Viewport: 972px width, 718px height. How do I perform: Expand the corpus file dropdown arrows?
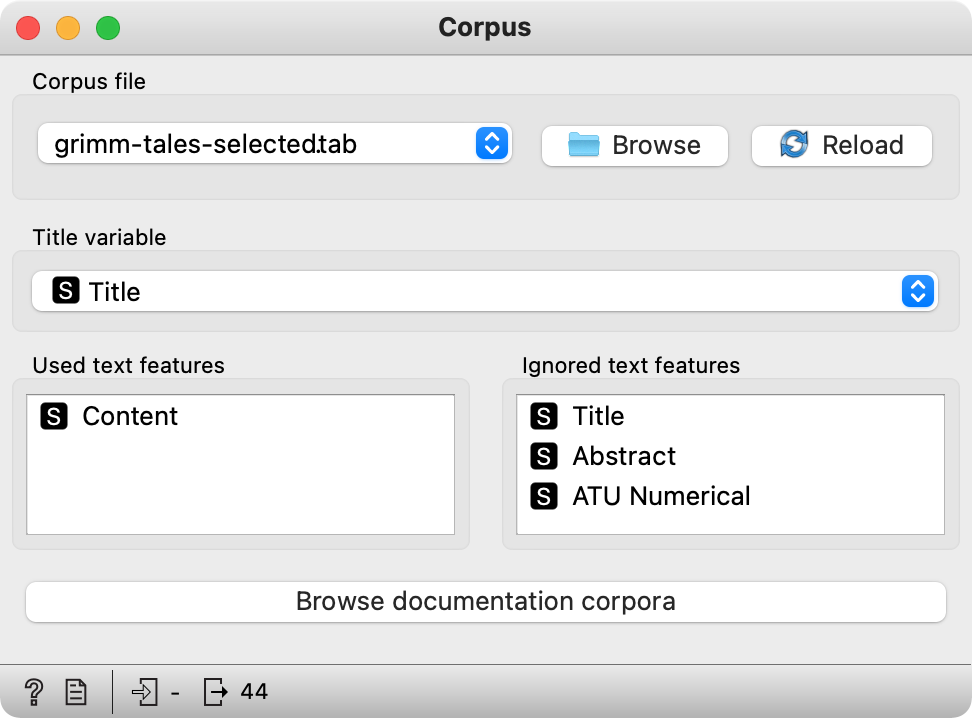(x=492, y=143)
